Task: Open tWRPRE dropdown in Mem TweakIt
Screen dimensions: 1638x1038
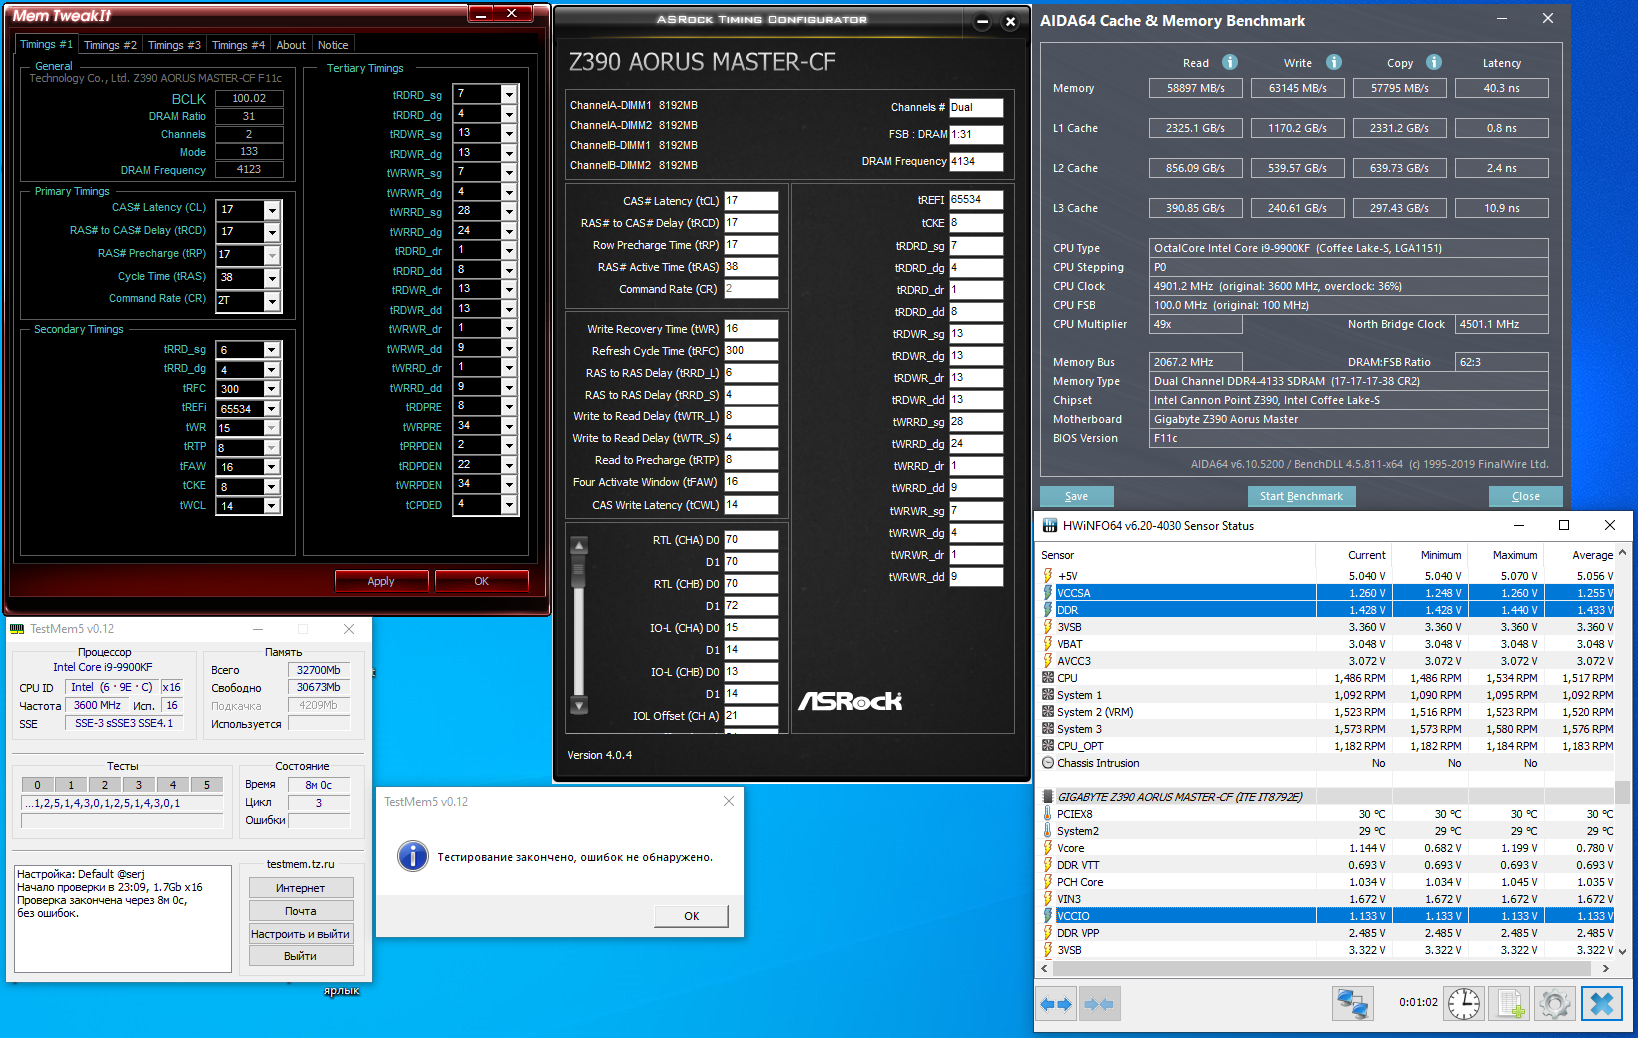Action: pyautogui.click(x=509, y=426)
